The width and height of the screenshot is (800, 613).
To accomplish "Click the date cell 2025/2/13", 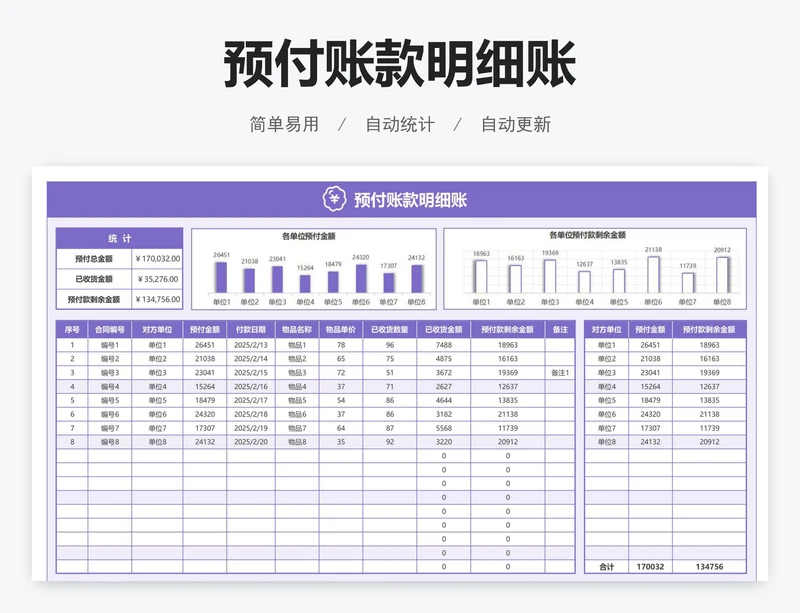I will pos(251,345).
